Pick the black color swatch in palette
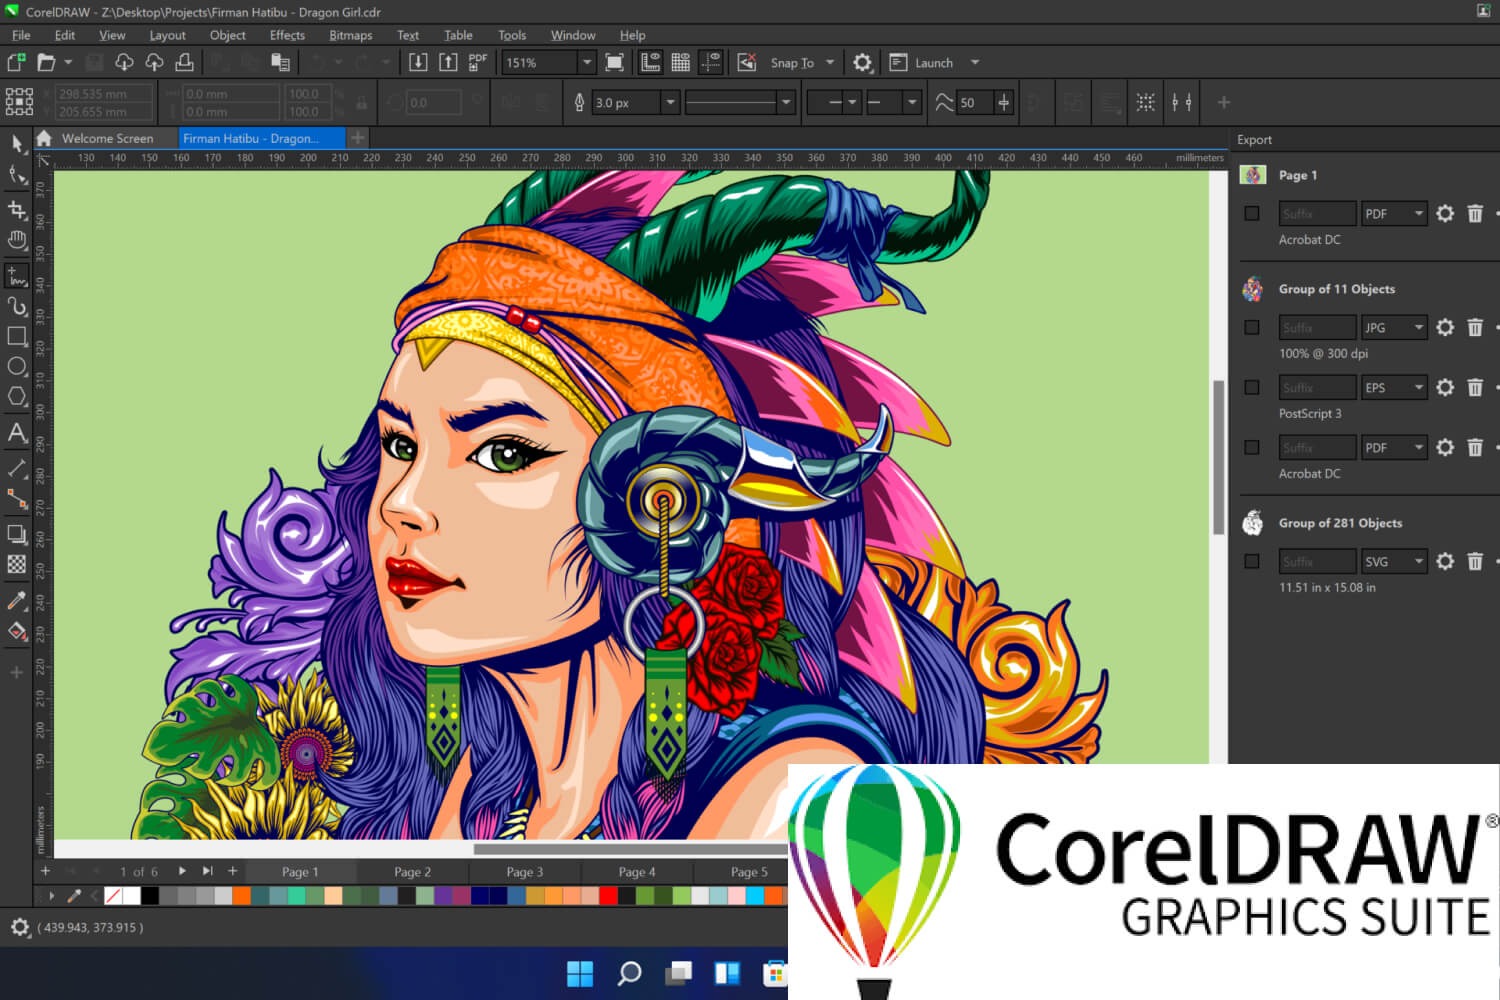 tap(150, 896)
